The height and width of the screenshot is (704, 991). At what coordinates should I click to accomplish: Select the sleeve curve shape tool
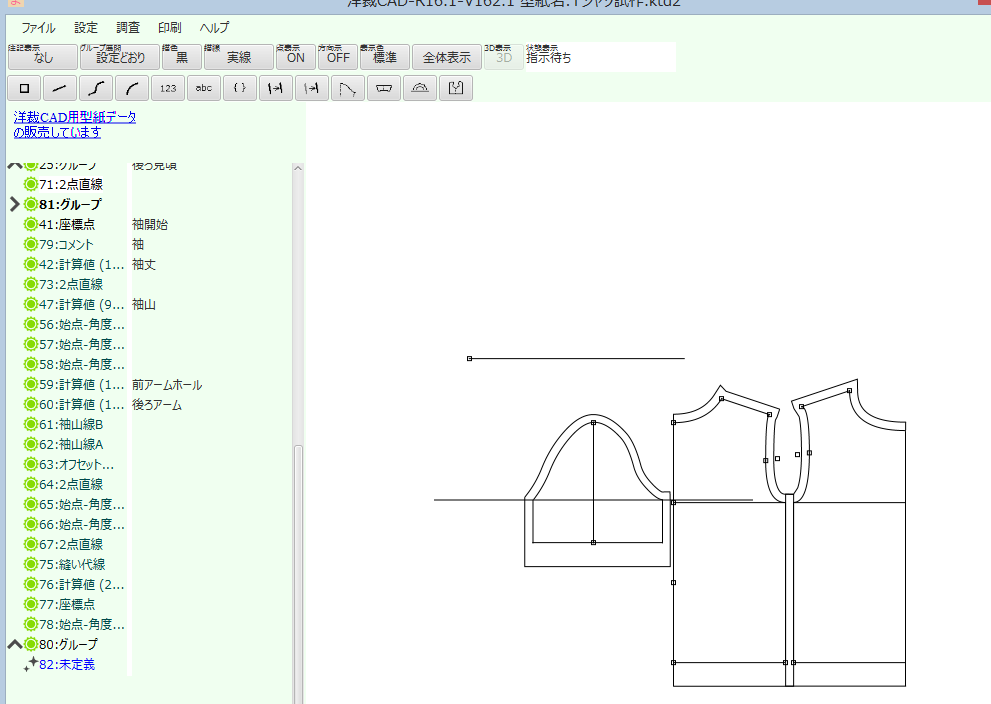click(x=348, y=88)
